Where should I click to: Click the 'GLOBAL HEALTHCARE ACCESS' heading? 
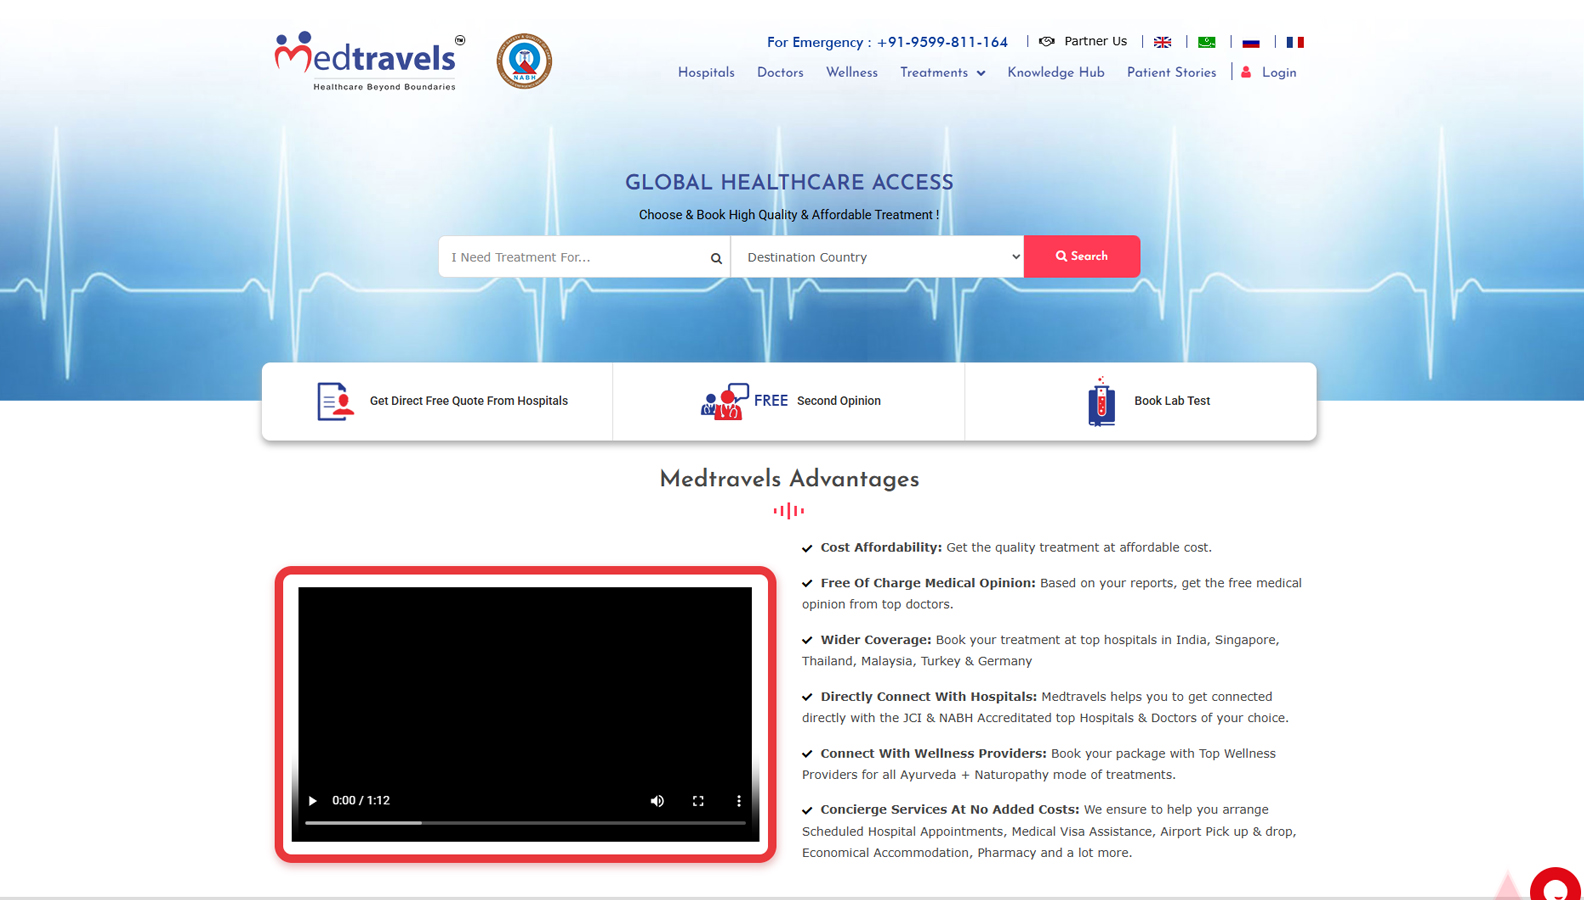(x=789, y=183)
